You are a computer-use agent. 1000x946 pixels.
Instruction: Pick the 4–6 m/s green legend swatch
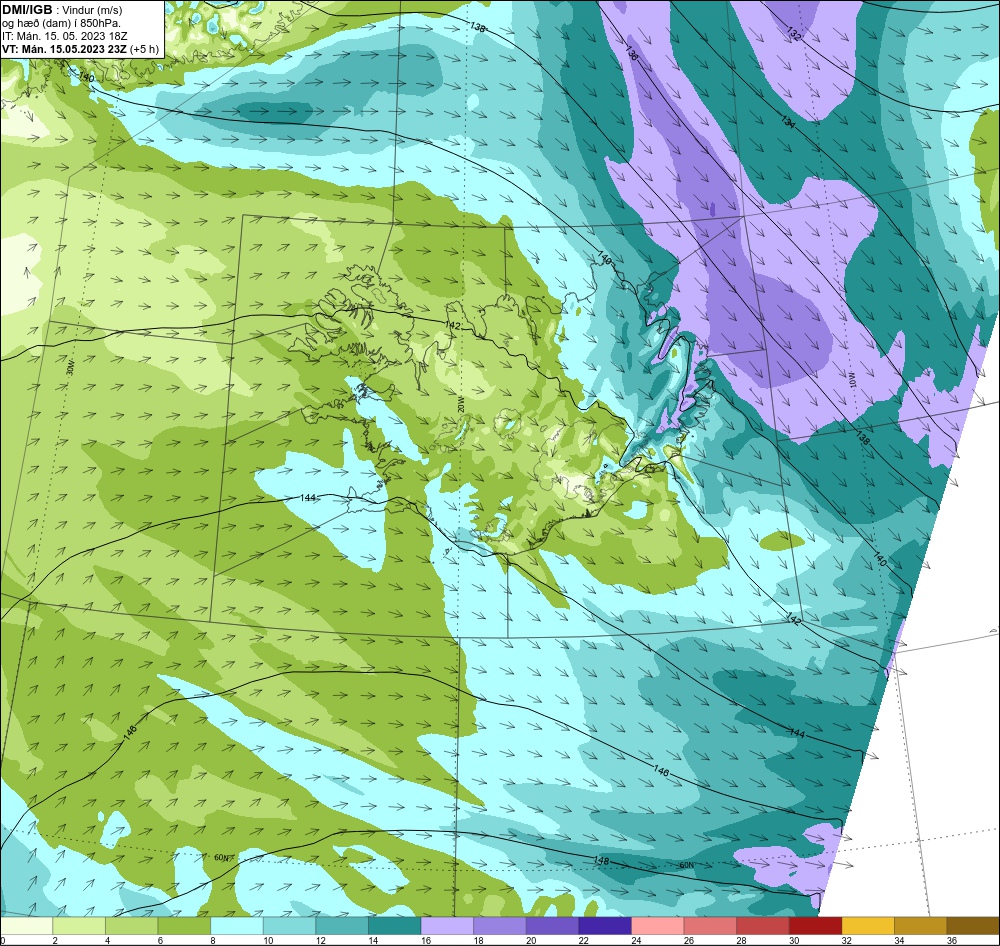131,925
